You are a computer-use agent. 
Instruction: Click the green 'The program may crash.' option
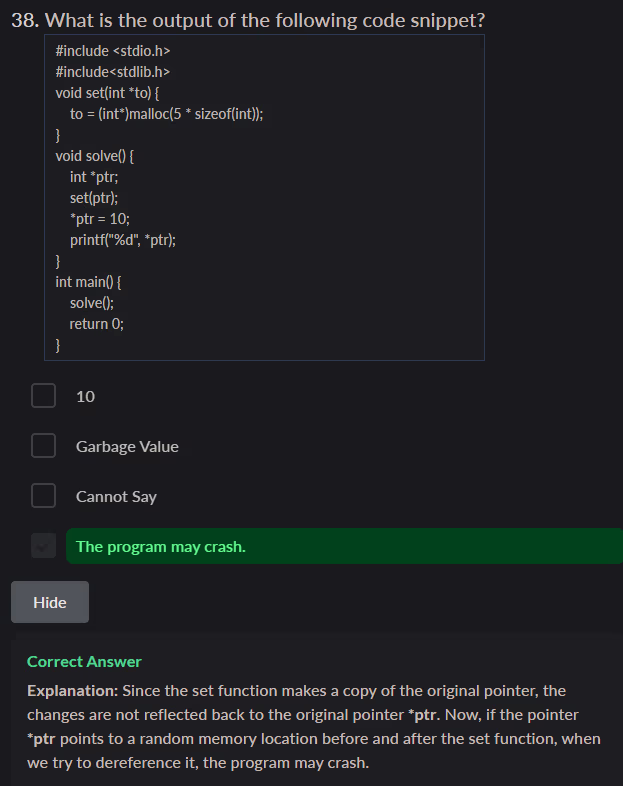[161, 547]
